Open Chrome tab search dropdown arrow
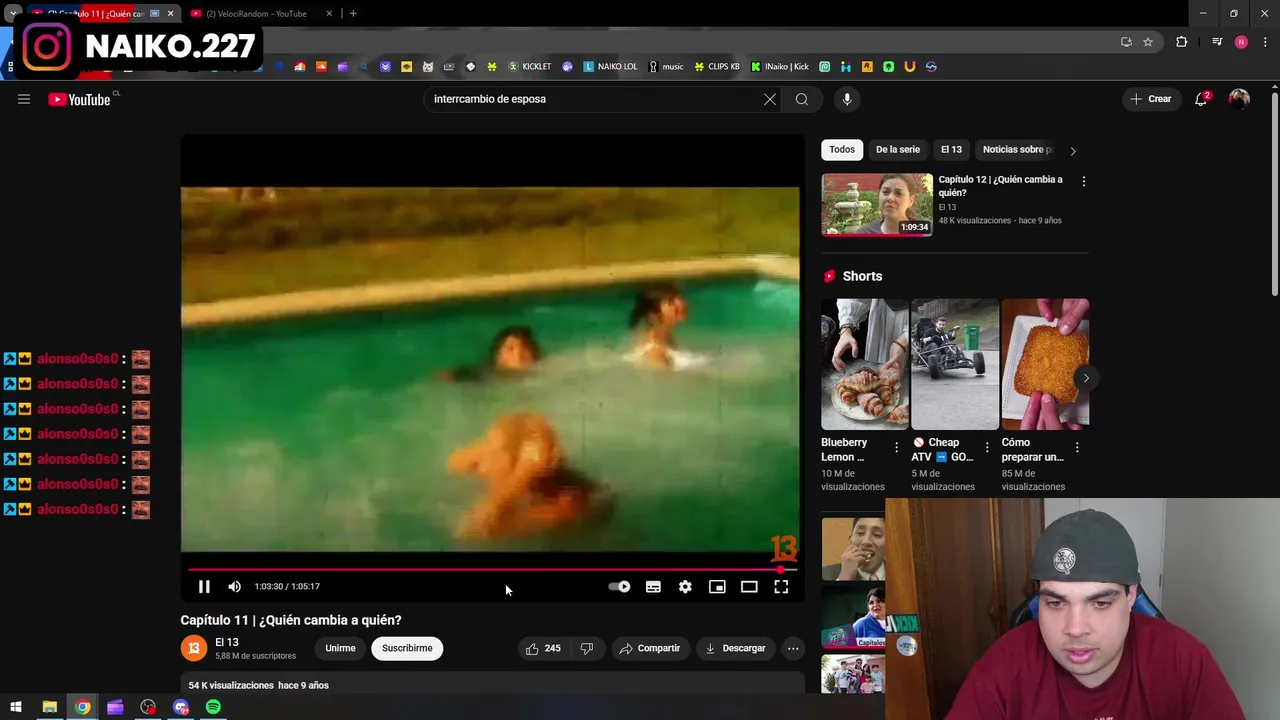The image size is (1280, 720). click(13, 14)
